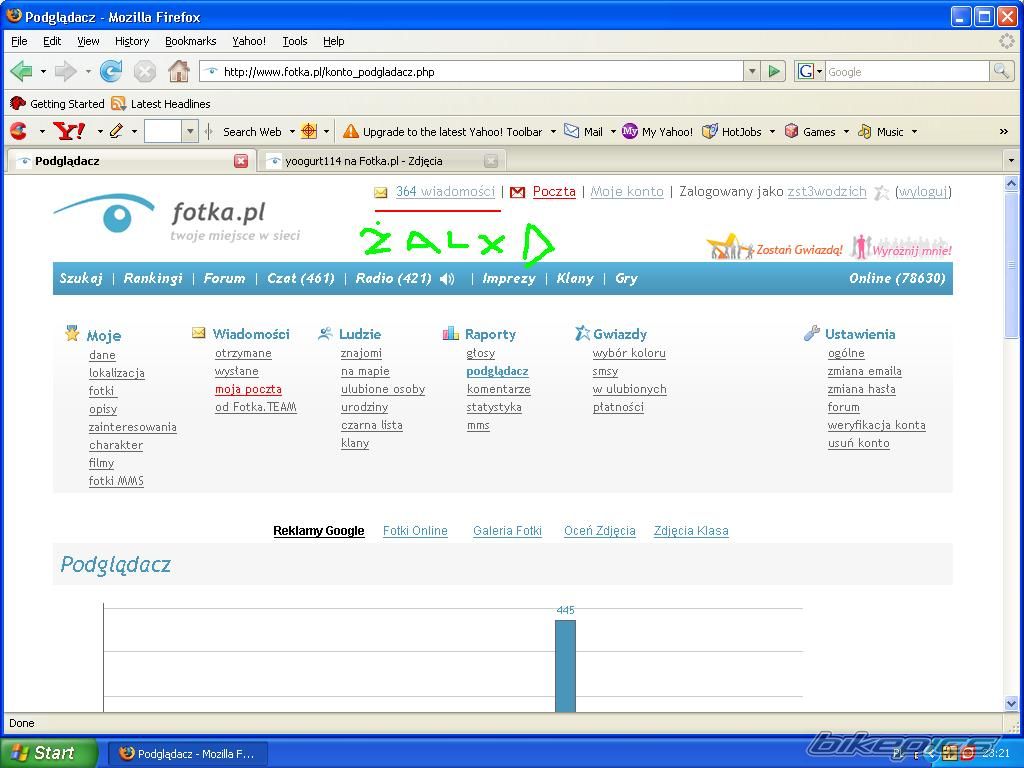
Task: Reload the page with the refresh icon
Action: (x=111, y=71)
